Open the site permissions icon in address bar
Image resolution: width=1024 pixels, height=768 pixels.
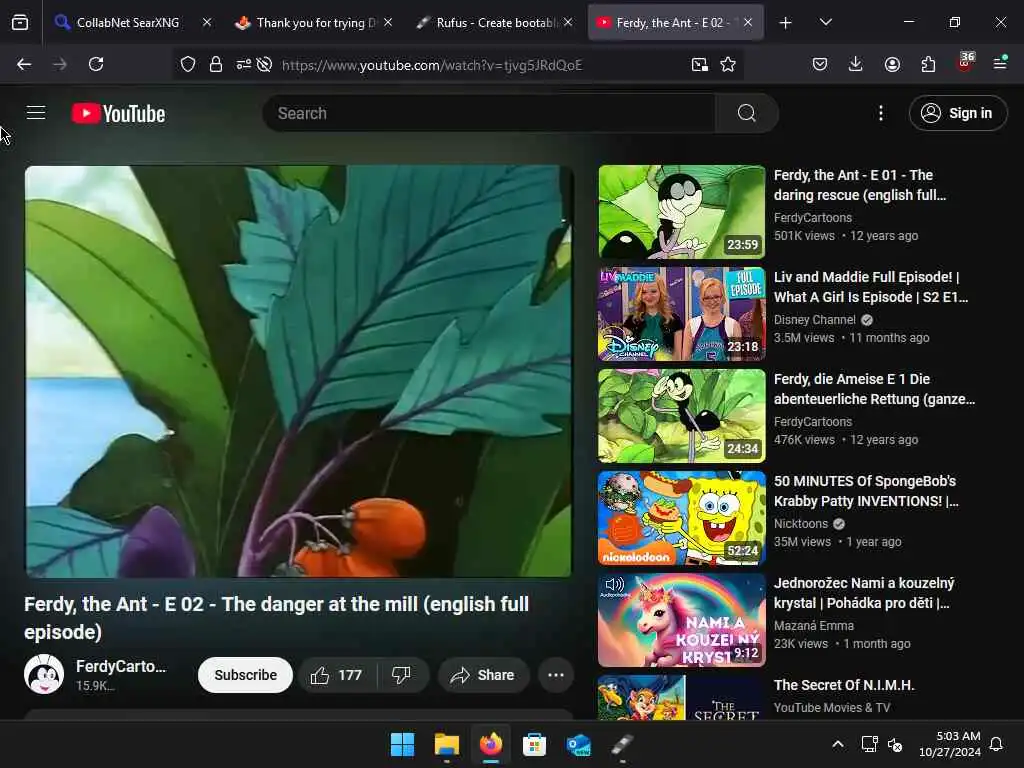(244, 64)
